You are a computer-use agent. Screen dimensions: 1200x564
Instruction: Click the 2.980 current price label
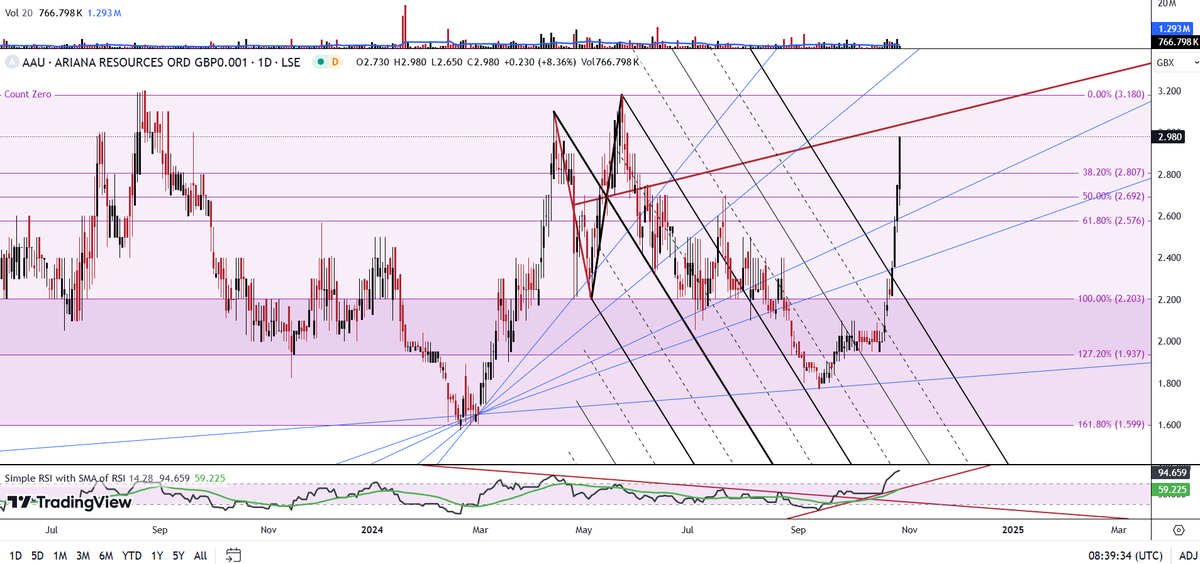[x=1166, y=137]
